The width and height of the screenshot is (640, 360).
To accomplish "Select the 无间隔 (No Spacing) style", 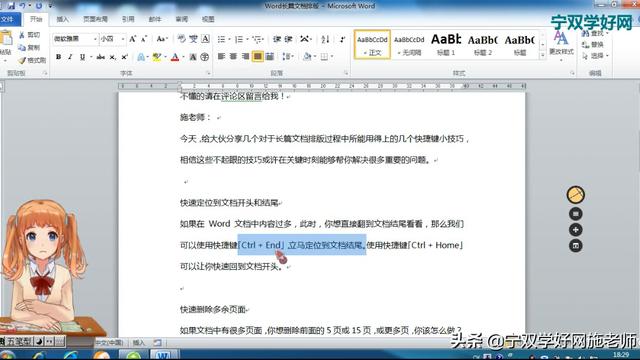I will coord(409,44).
